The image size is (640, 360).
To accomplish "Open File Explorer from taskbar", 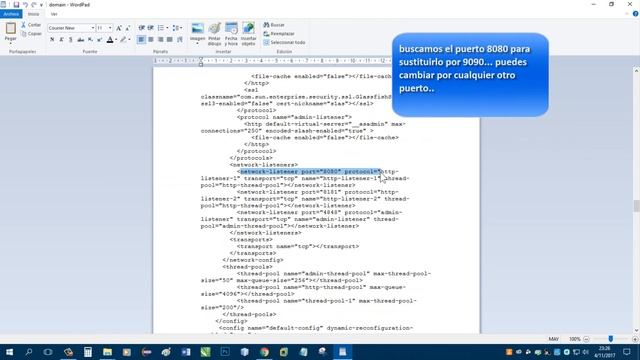I will (107, 352).
